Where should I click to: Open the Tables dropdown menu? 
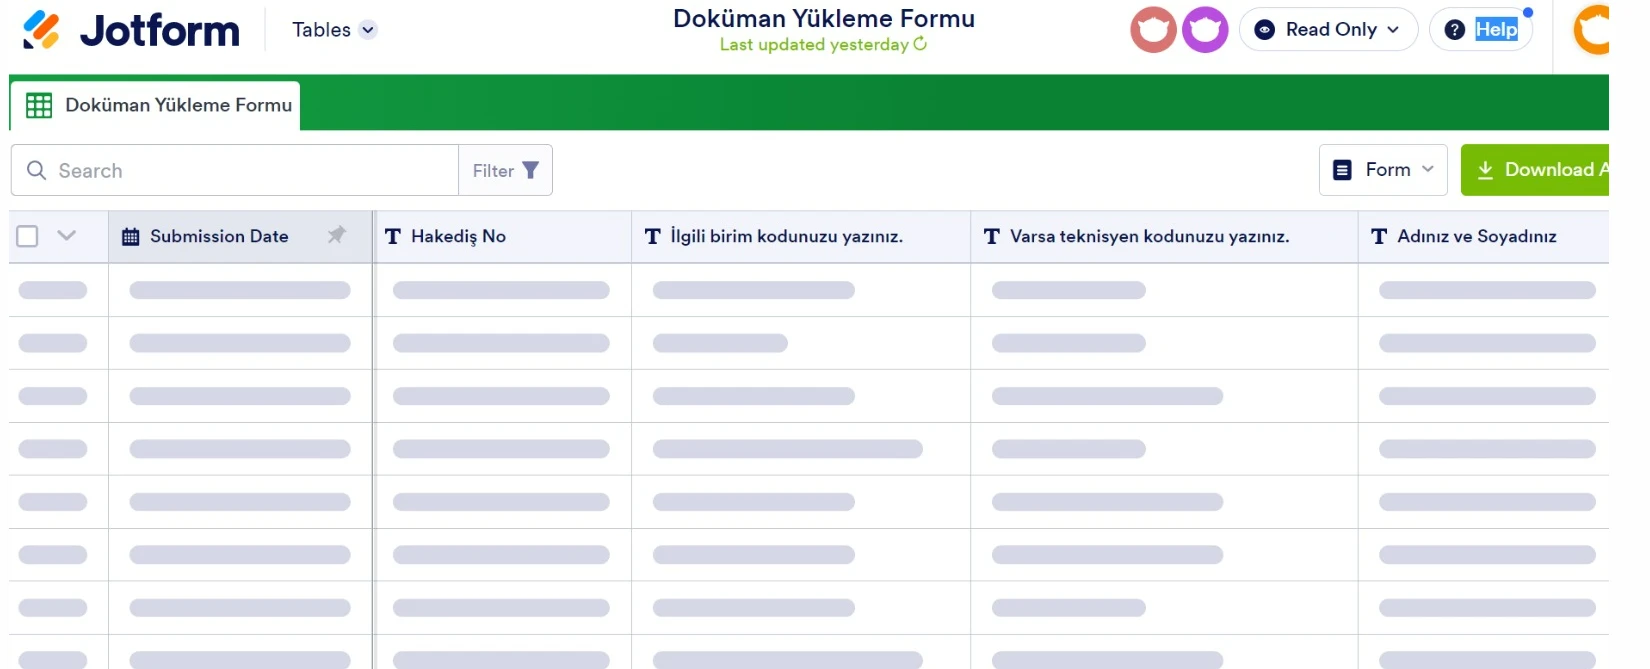(x=334, y=30)
